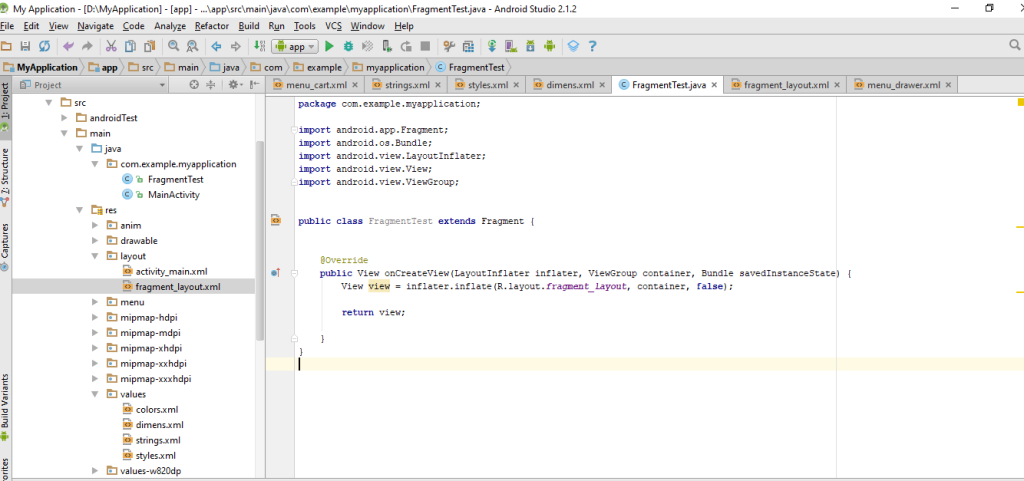1024x481 pixels.
Task: Run the app with the green play icon
Action: pos(329,46)
